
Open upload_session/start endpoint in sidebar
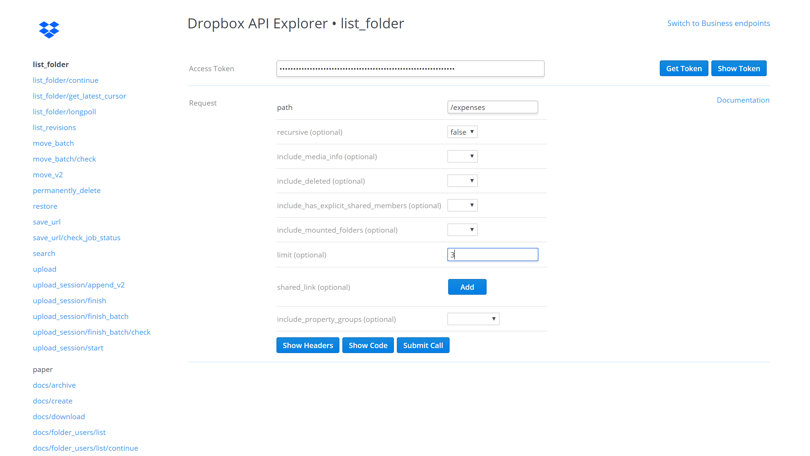click(x=68, y=348)
